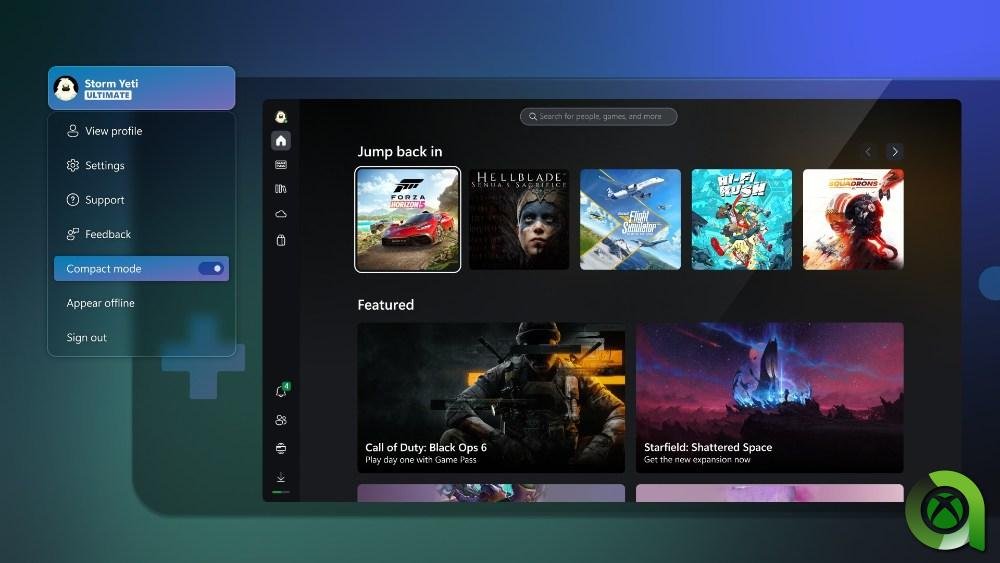Image resolution: width=1000 pixels, height=563 pixels.
Task: Open My Library icon in sidebar
Action: (x=281, y=189)
